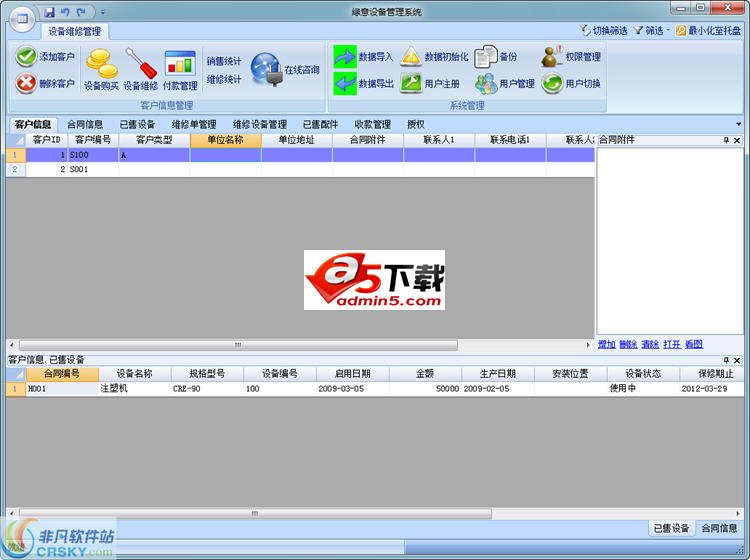This screenshot has width=750, height=560.
Task: Select customer row S001
Action: (300, 169)
